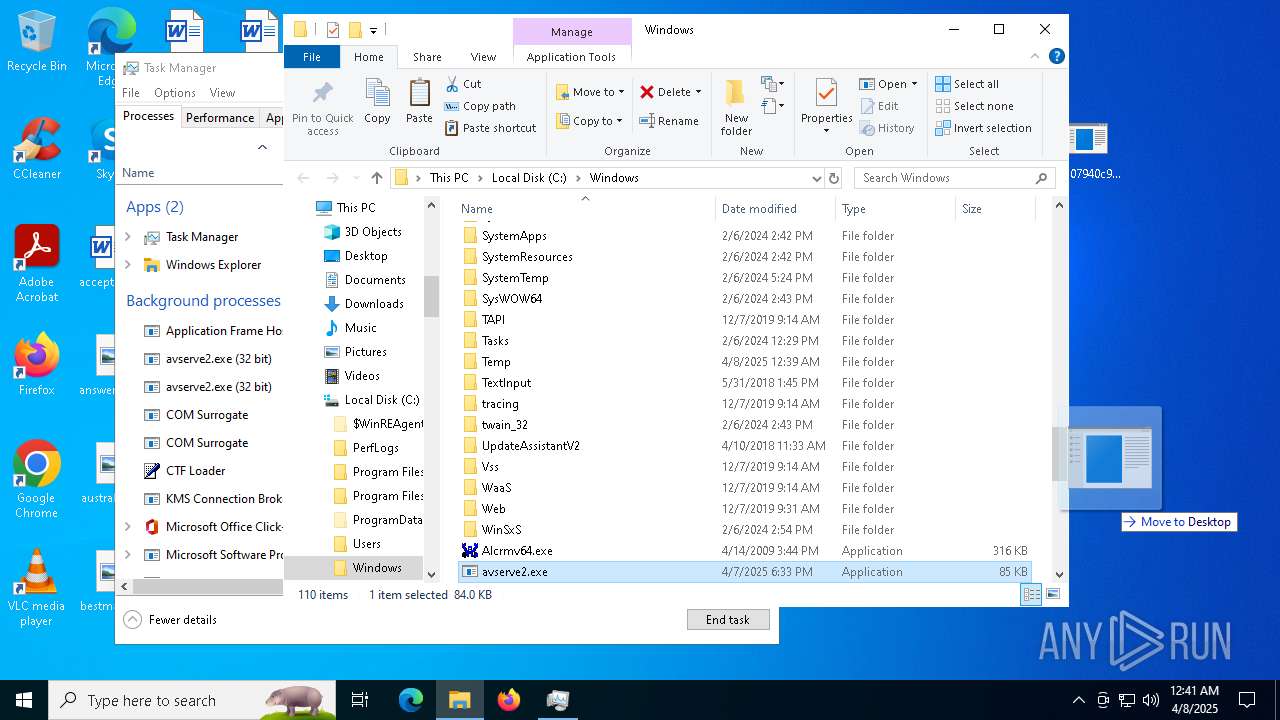Open Firefox from the taskbar

pyautogui.click(x=509, y=700)
